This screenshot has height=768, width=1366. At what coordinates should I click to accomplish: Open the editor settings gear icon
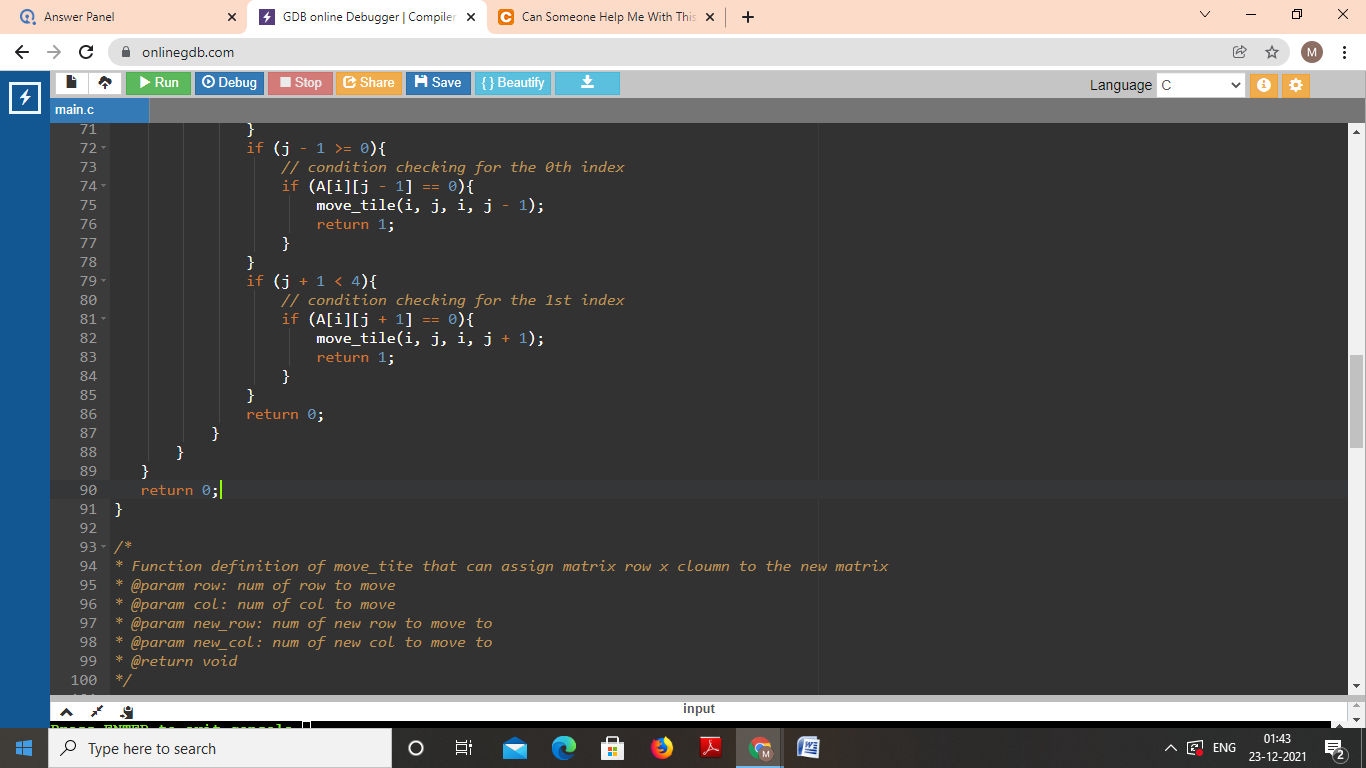1296,85
